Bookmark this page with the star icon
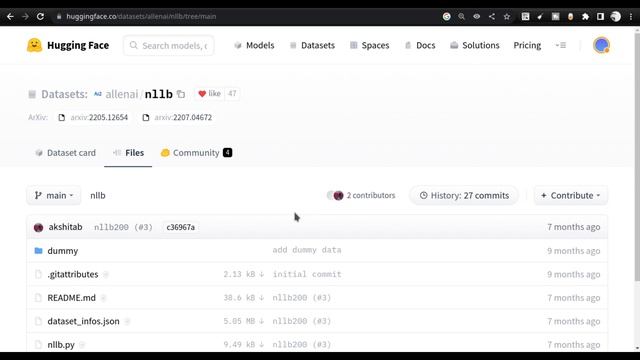 click(507, 16)
